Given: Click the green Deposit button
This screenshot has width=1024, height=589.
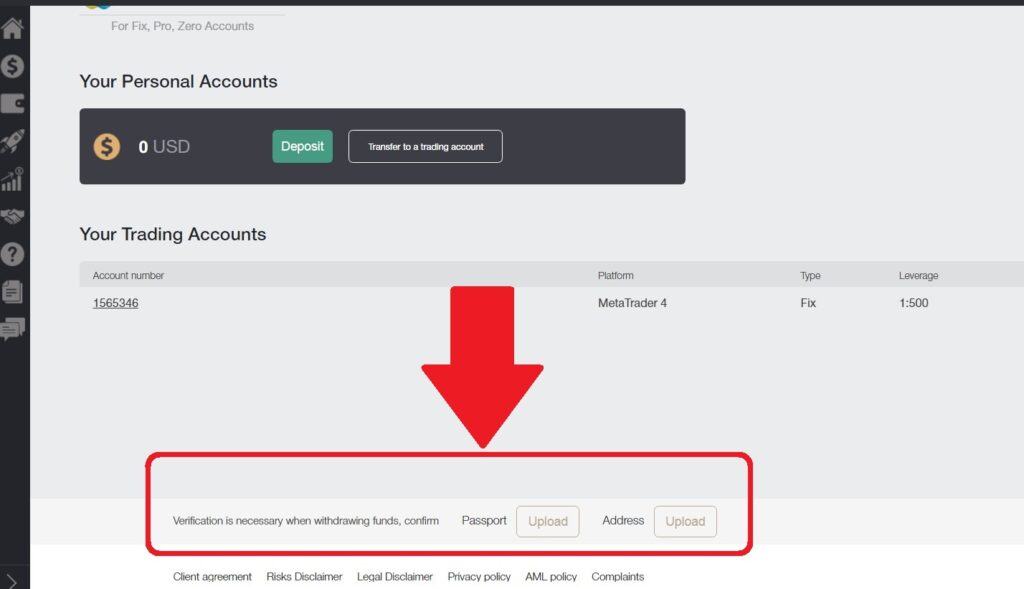Looking at the screenshot, I should 302,146.
